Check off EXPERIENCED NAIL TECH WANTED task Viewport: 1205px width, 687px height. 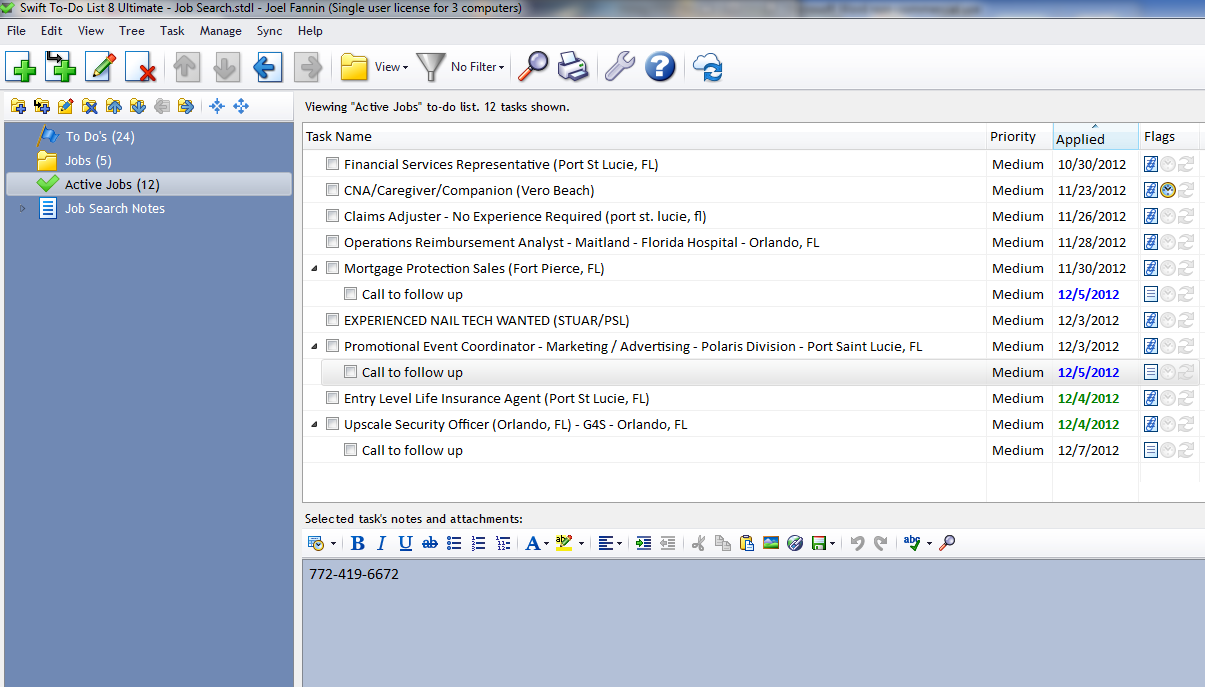[333, 320]
